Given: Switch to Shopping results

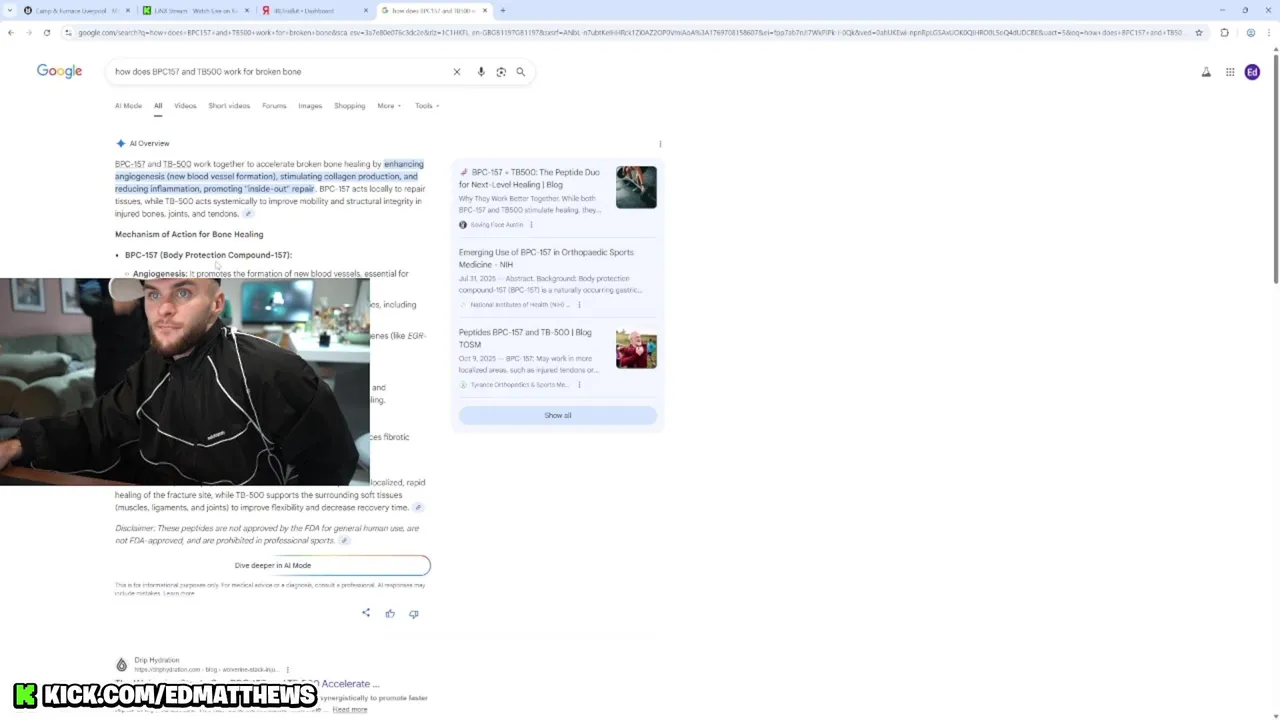Looking at the screenshot, I should point(349,105).
